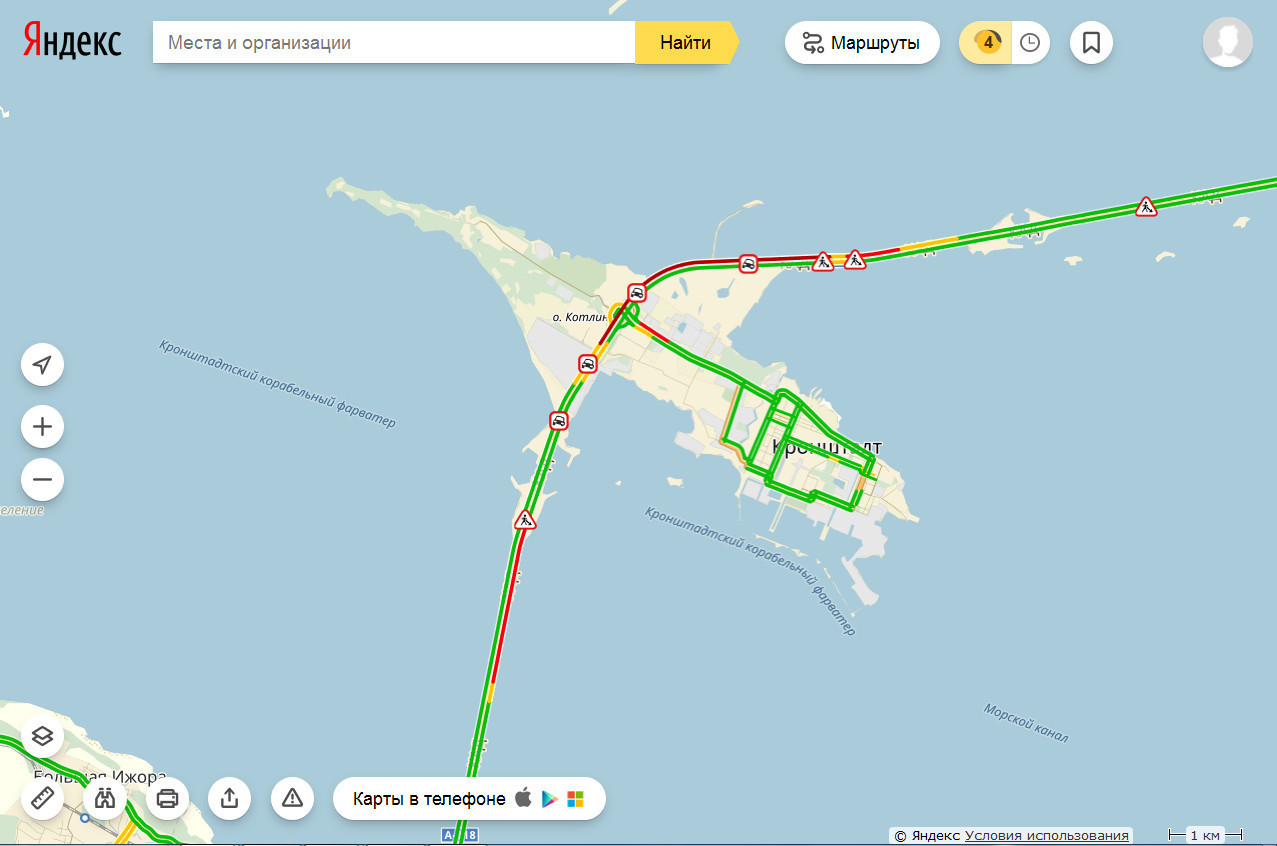The image size is (1277, 846).
Task: Click the my location arrow button
Action: (42, 364)
